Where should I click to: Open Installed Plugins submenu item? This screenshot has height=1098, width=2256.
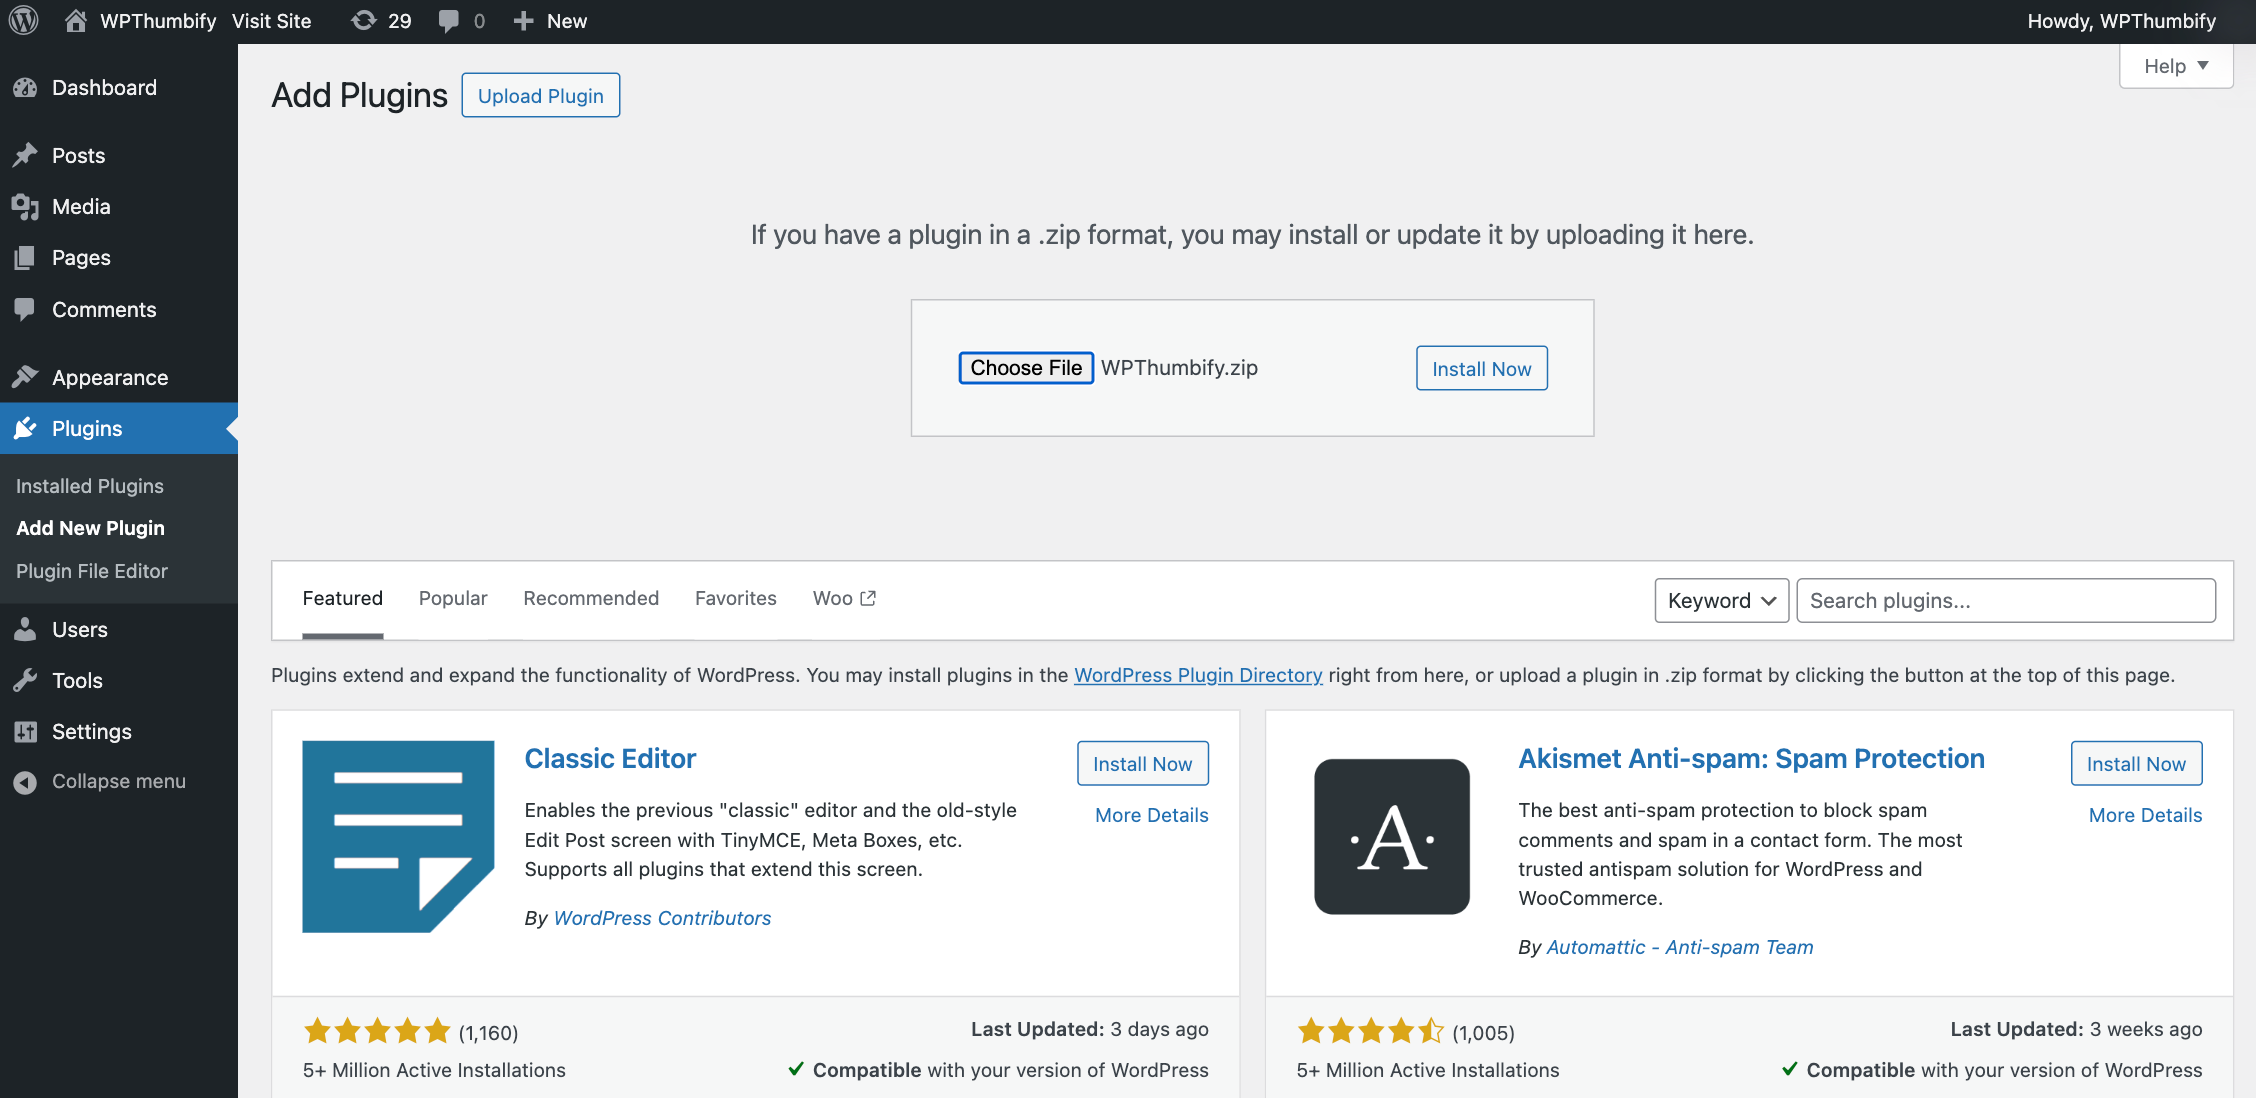tap(90, 486)
